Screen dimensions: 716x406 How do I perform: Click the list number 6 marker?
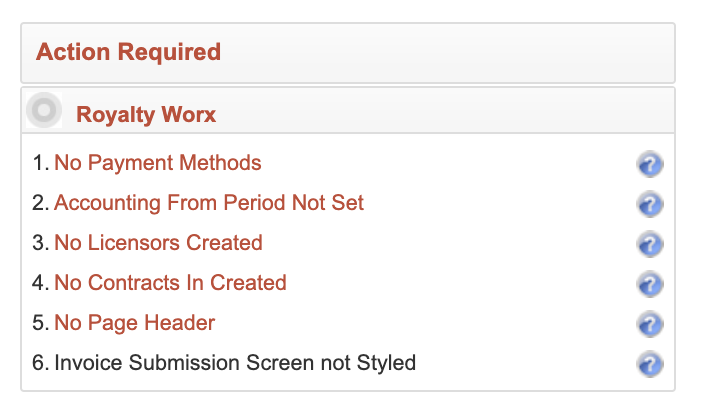click(x=41, y=363)
